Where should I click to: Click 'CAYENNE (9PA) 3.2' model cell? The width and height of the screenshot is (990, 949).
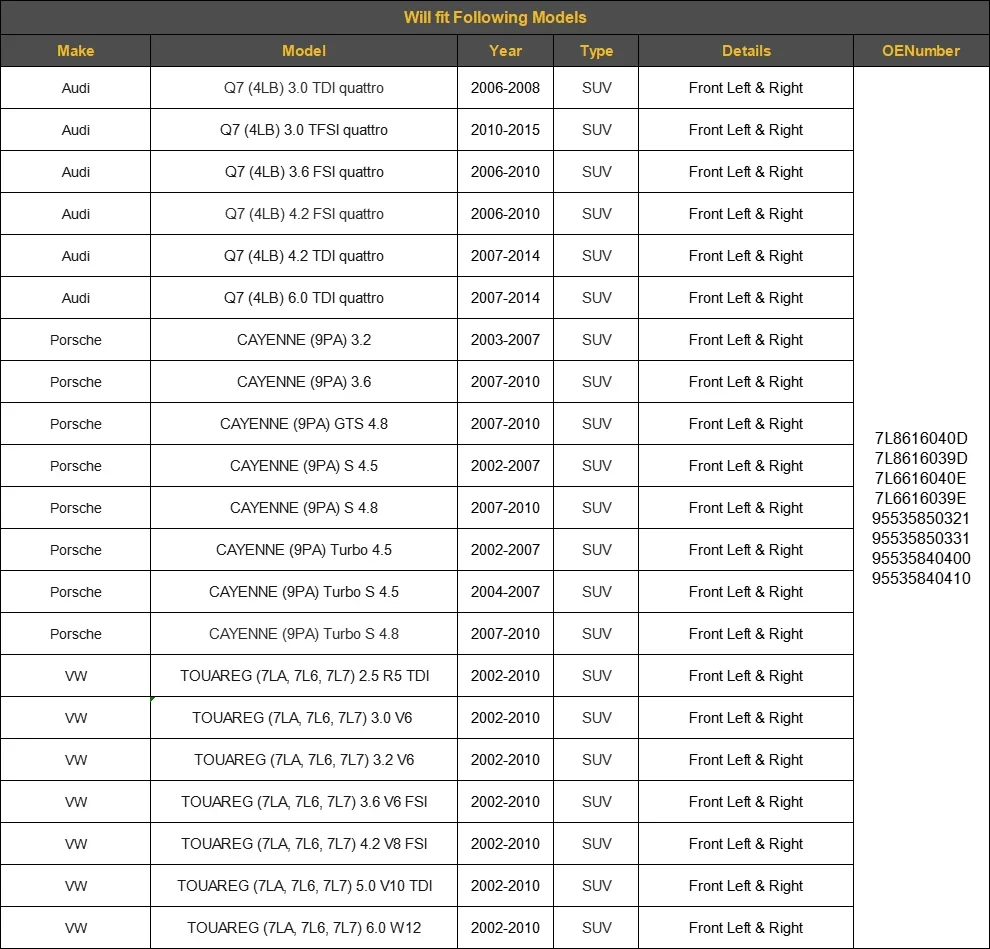click(x=304, y=340)
